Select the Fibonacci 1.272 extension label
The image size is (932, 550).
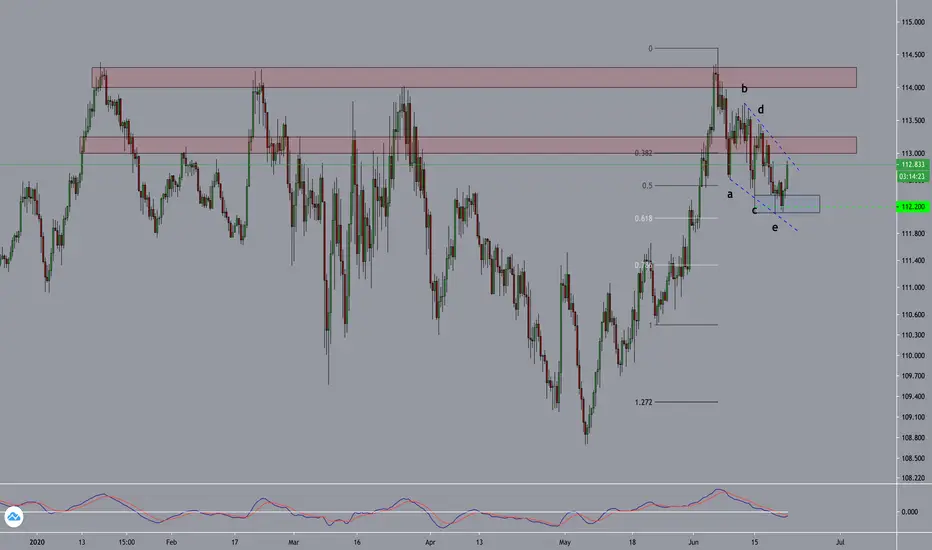(x=643, y=402)
